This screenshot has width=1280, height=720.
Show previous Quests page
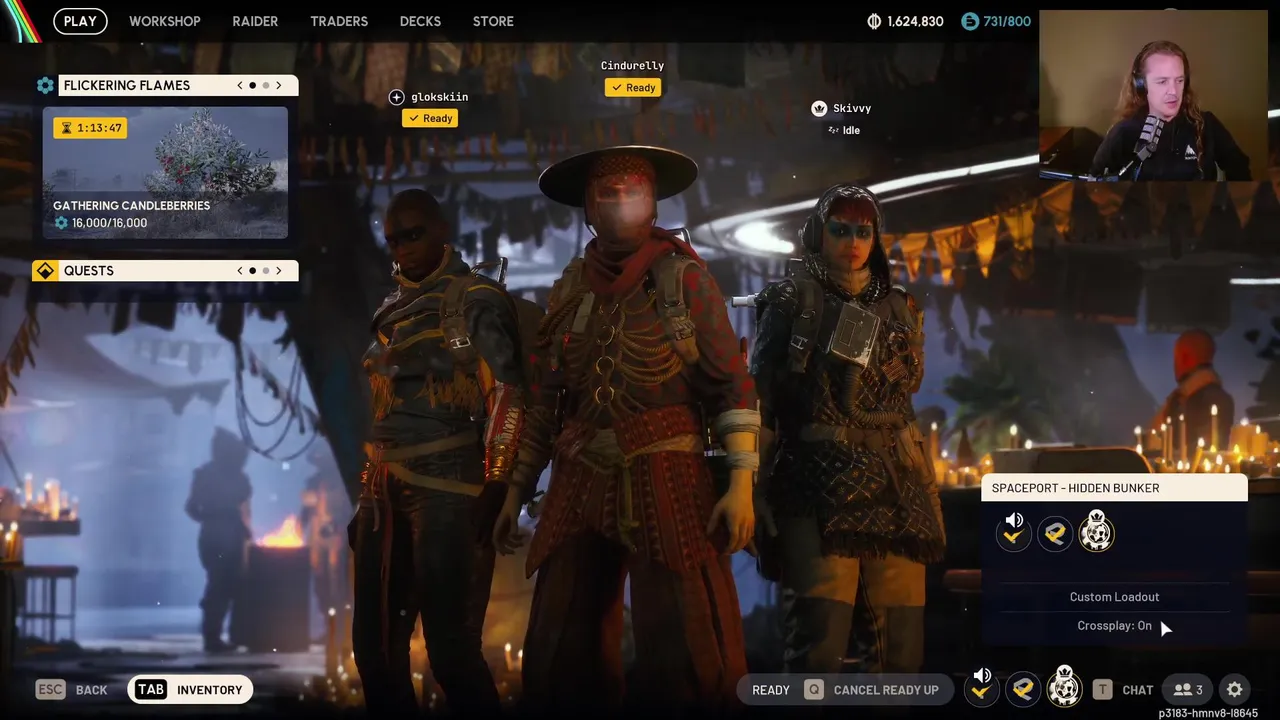tap(240, 270)
